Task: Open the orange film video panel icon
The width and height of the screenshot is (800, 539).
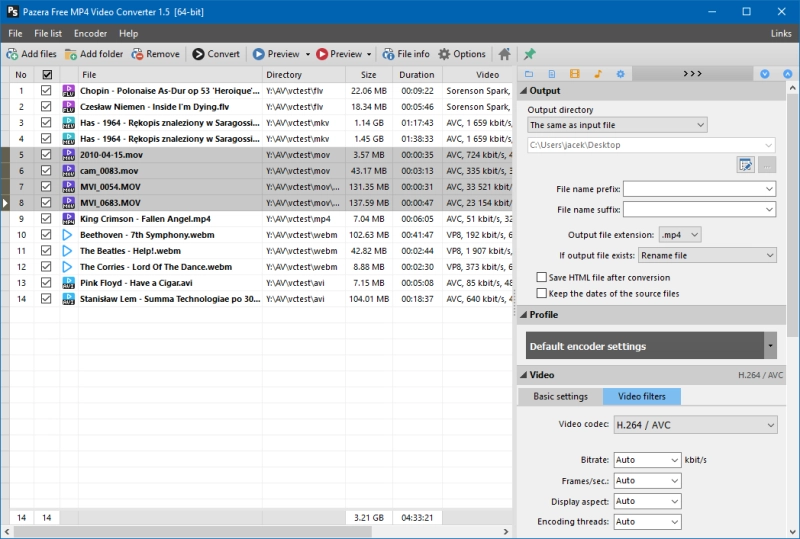Action: (574, 74)
